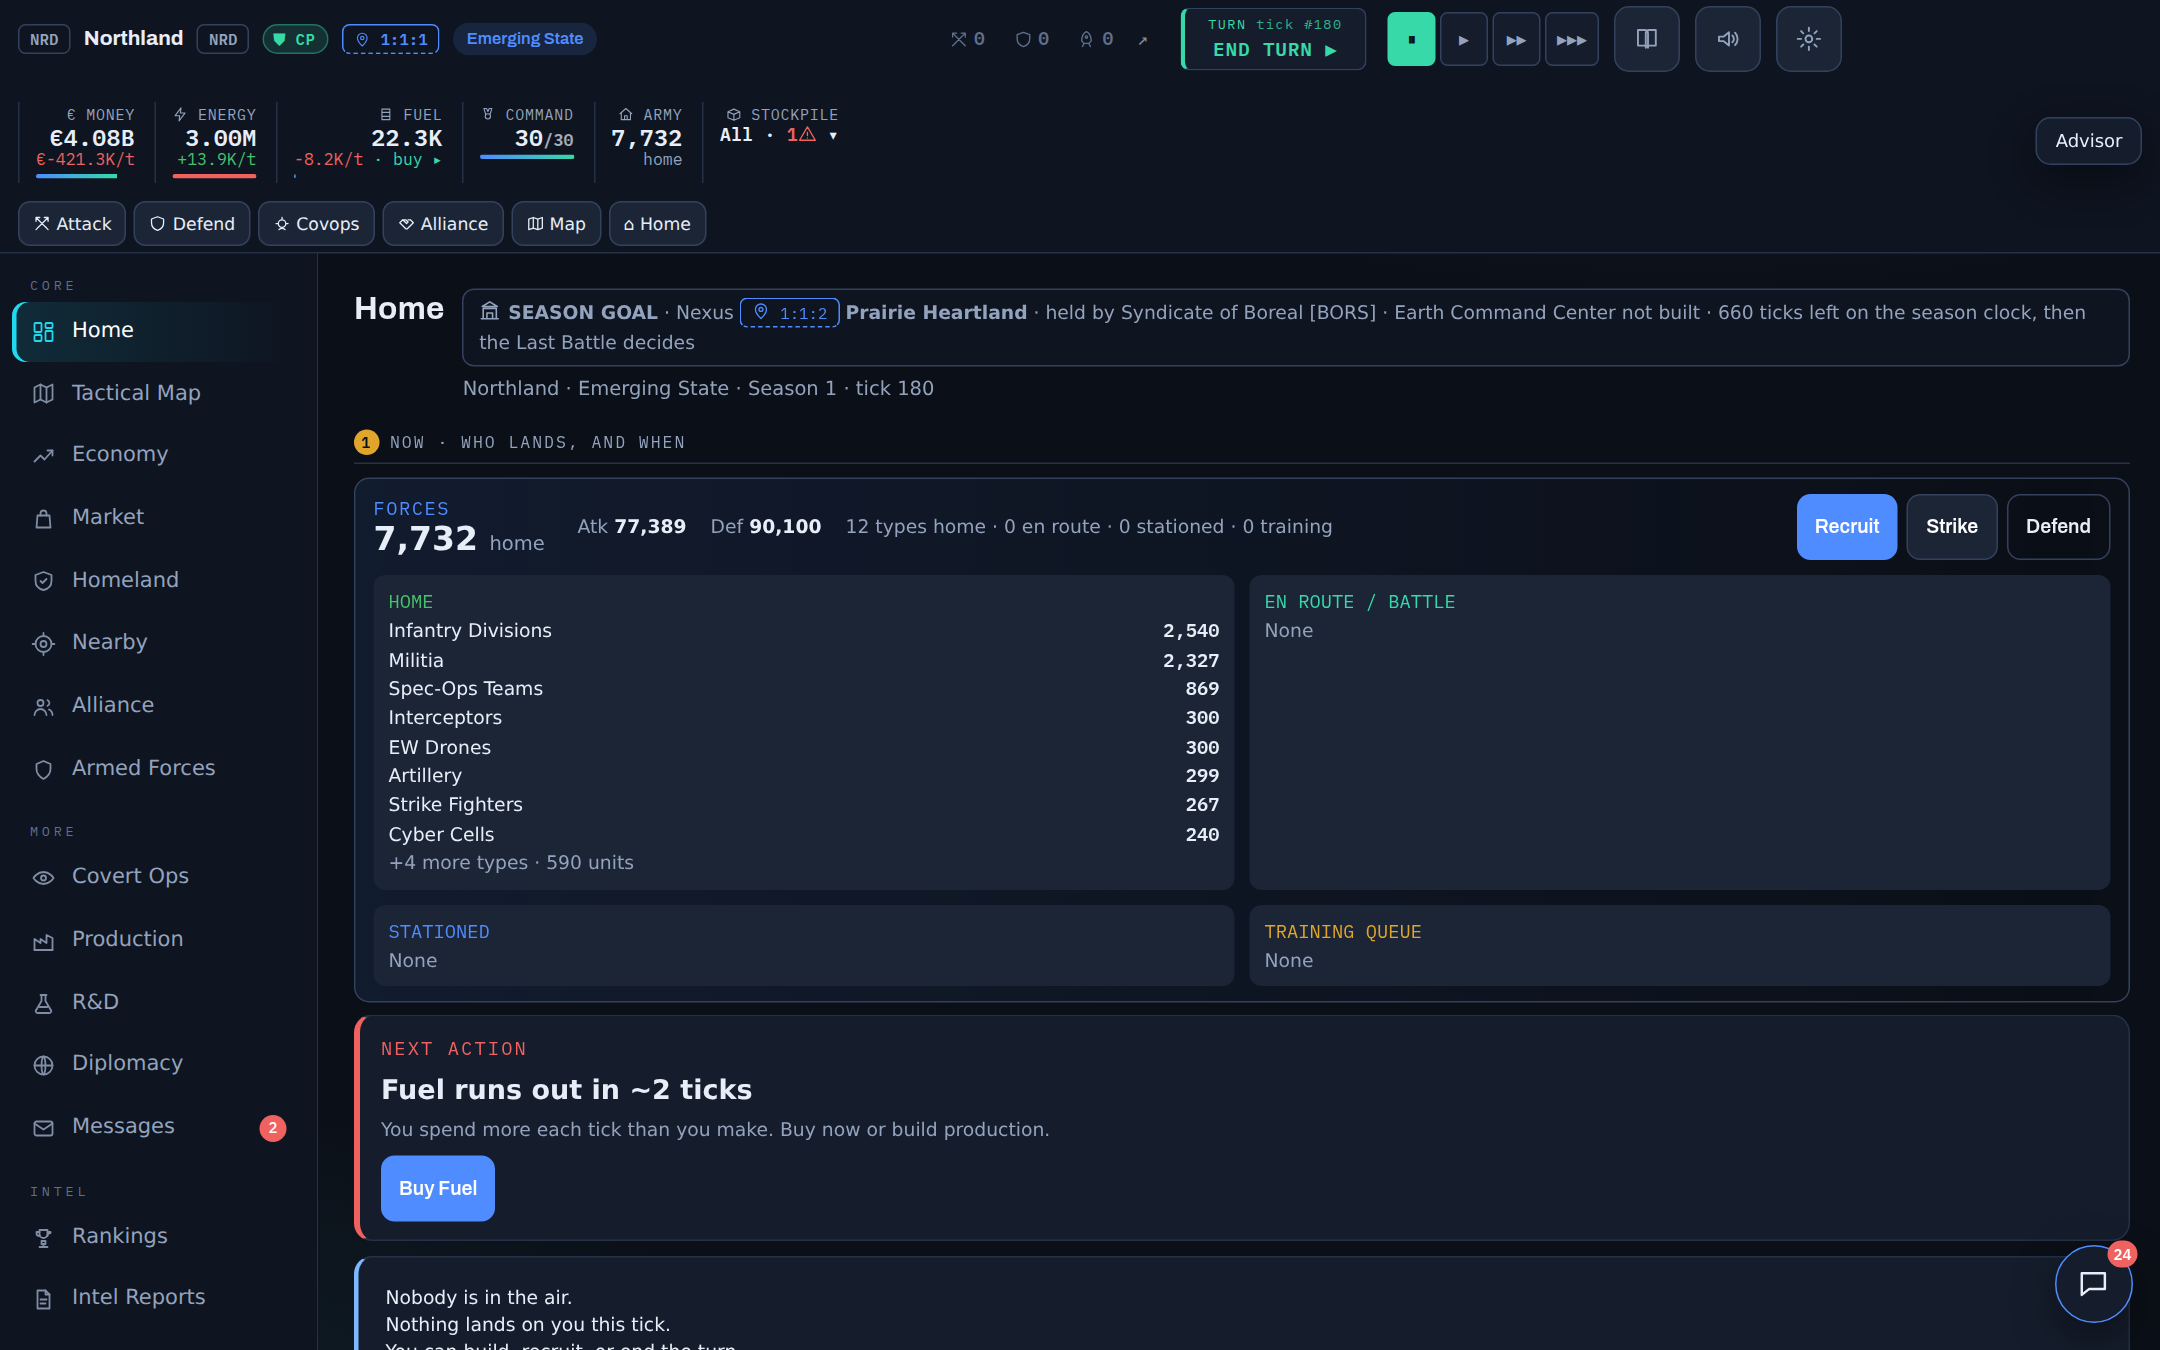Click the Rankings trophy icon
The image size is (2160, 1350).
point(43,1238)
